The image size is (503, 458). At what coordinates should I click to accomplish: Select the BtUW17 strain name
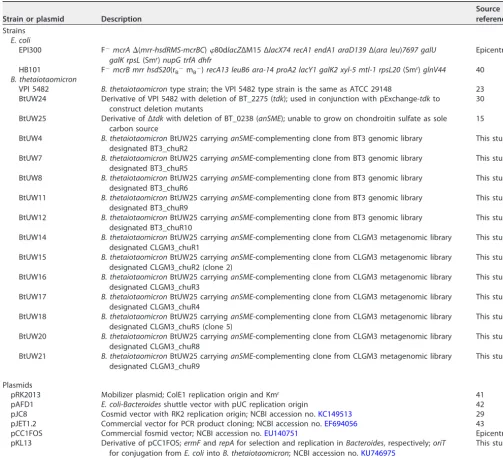point(32,297)
